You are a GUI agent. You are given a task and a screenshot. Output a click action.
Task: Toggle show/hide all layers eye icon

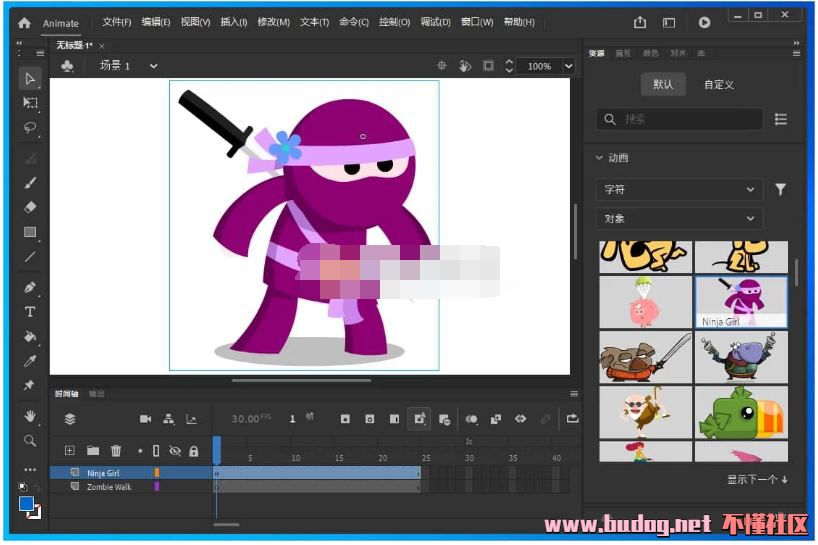(176, 451)
